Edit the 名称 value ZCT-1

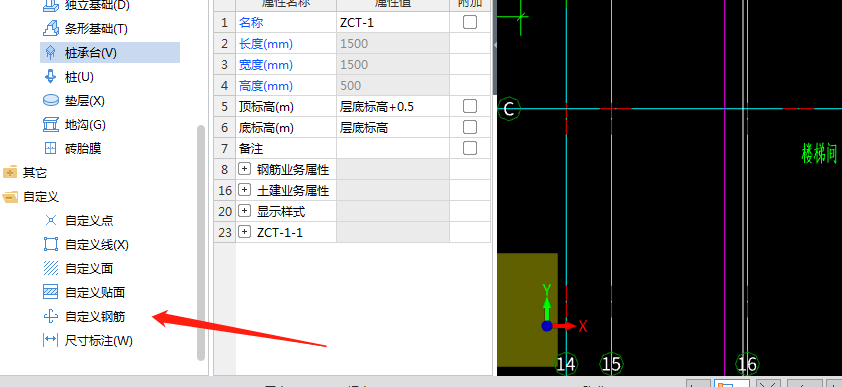(393, 23)
